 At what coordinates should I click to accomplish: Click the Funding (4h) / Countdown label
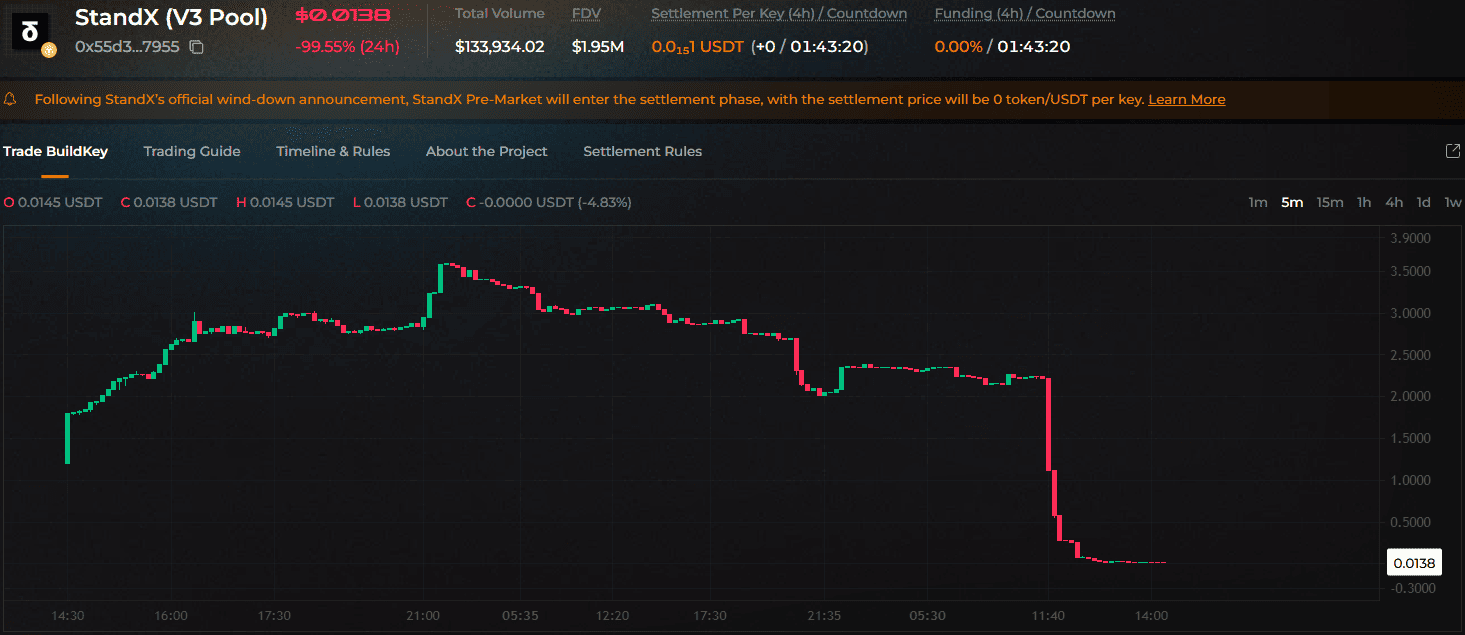pos(1025,14)
